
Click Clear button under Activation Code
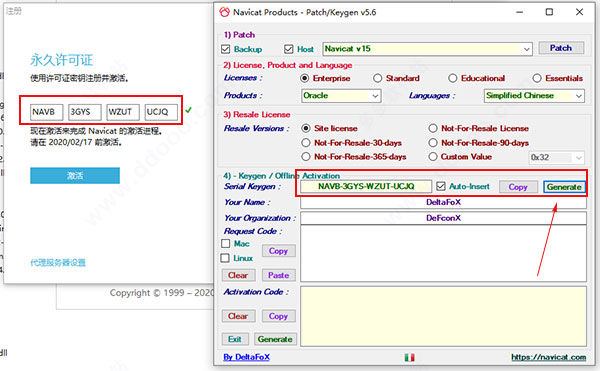click(x=238, y=316)
